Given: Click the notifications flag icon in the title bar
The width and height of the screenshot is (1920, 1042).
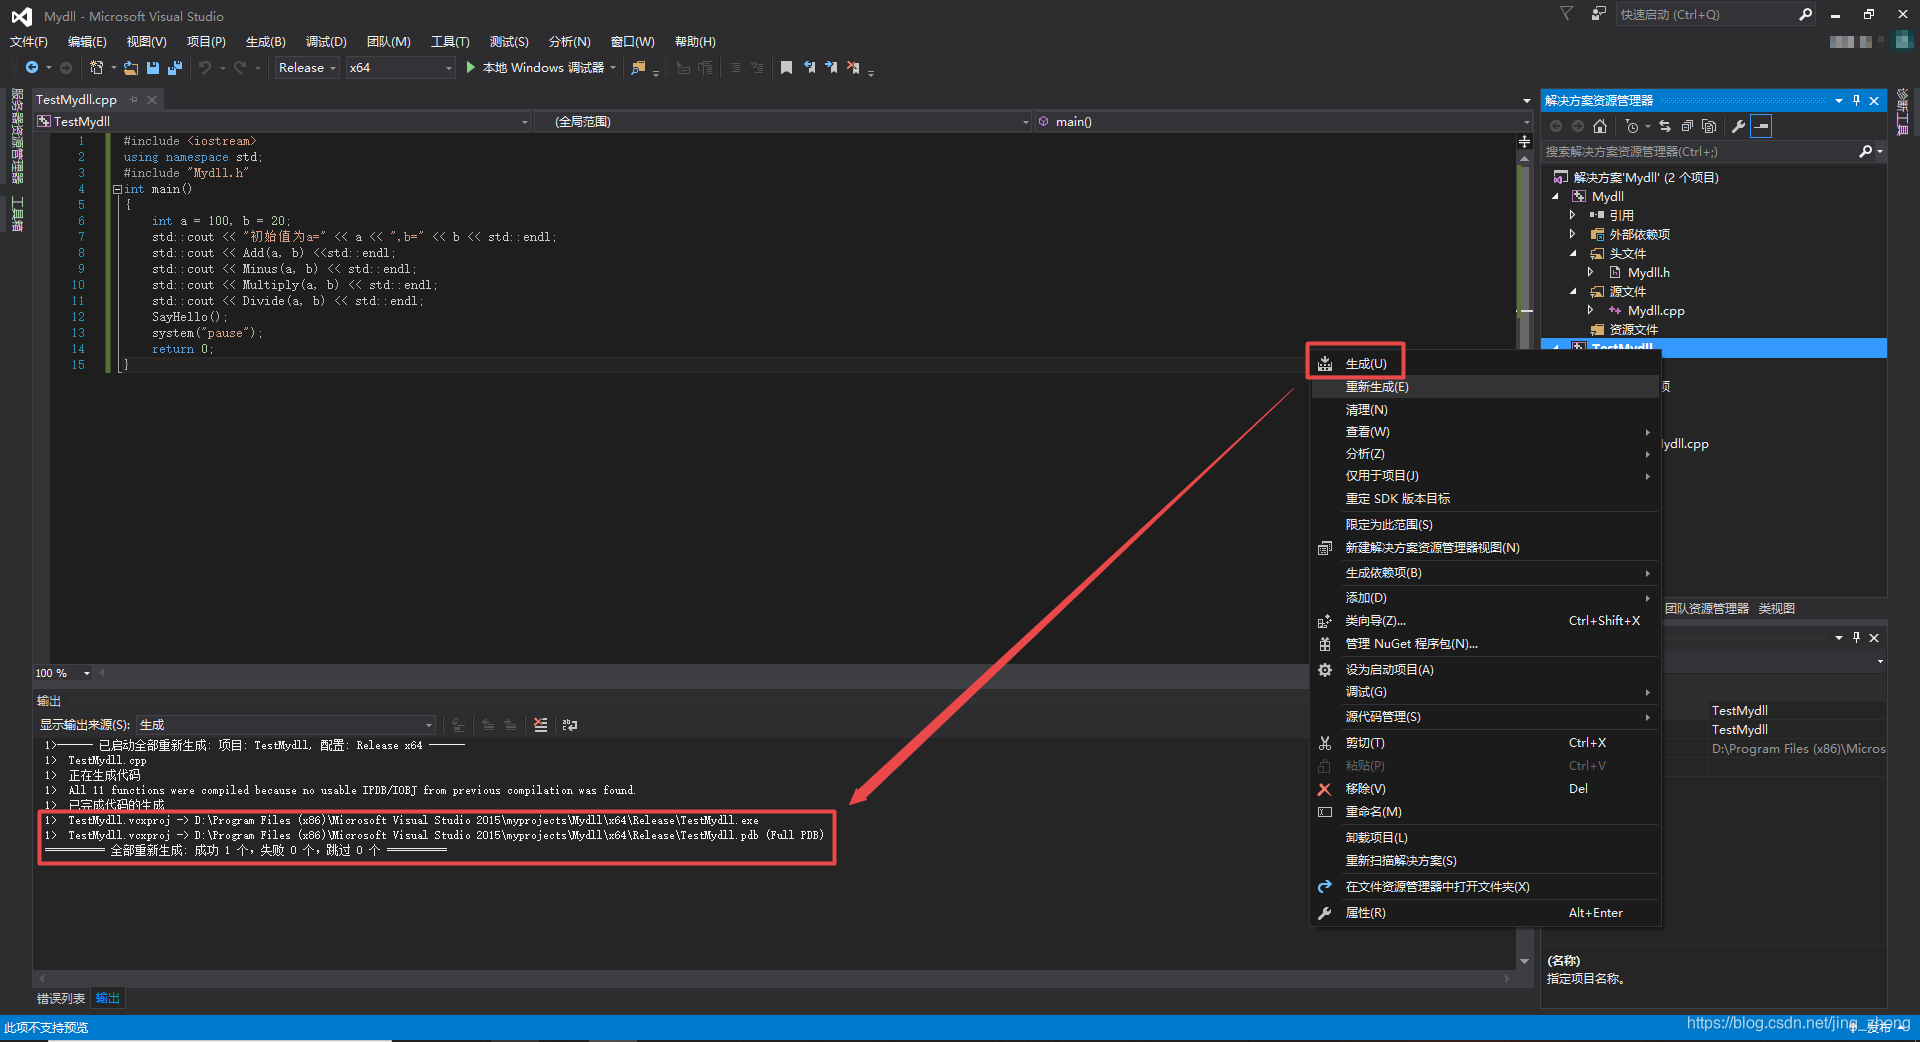Looking at the screenshot, I should [x=1566, y=14].
